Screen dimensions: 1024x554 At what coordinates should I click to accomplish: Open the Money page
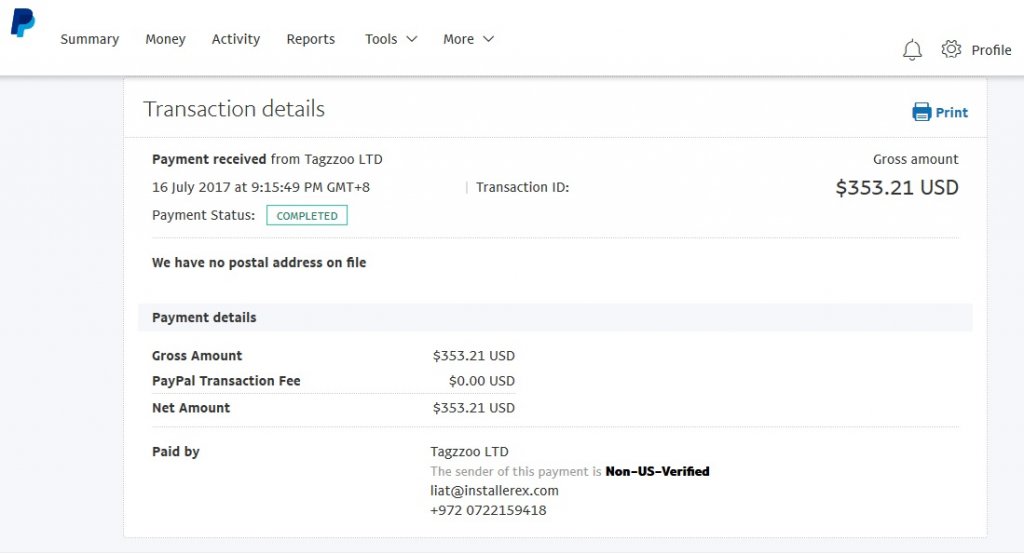click(x=165, y=39)
